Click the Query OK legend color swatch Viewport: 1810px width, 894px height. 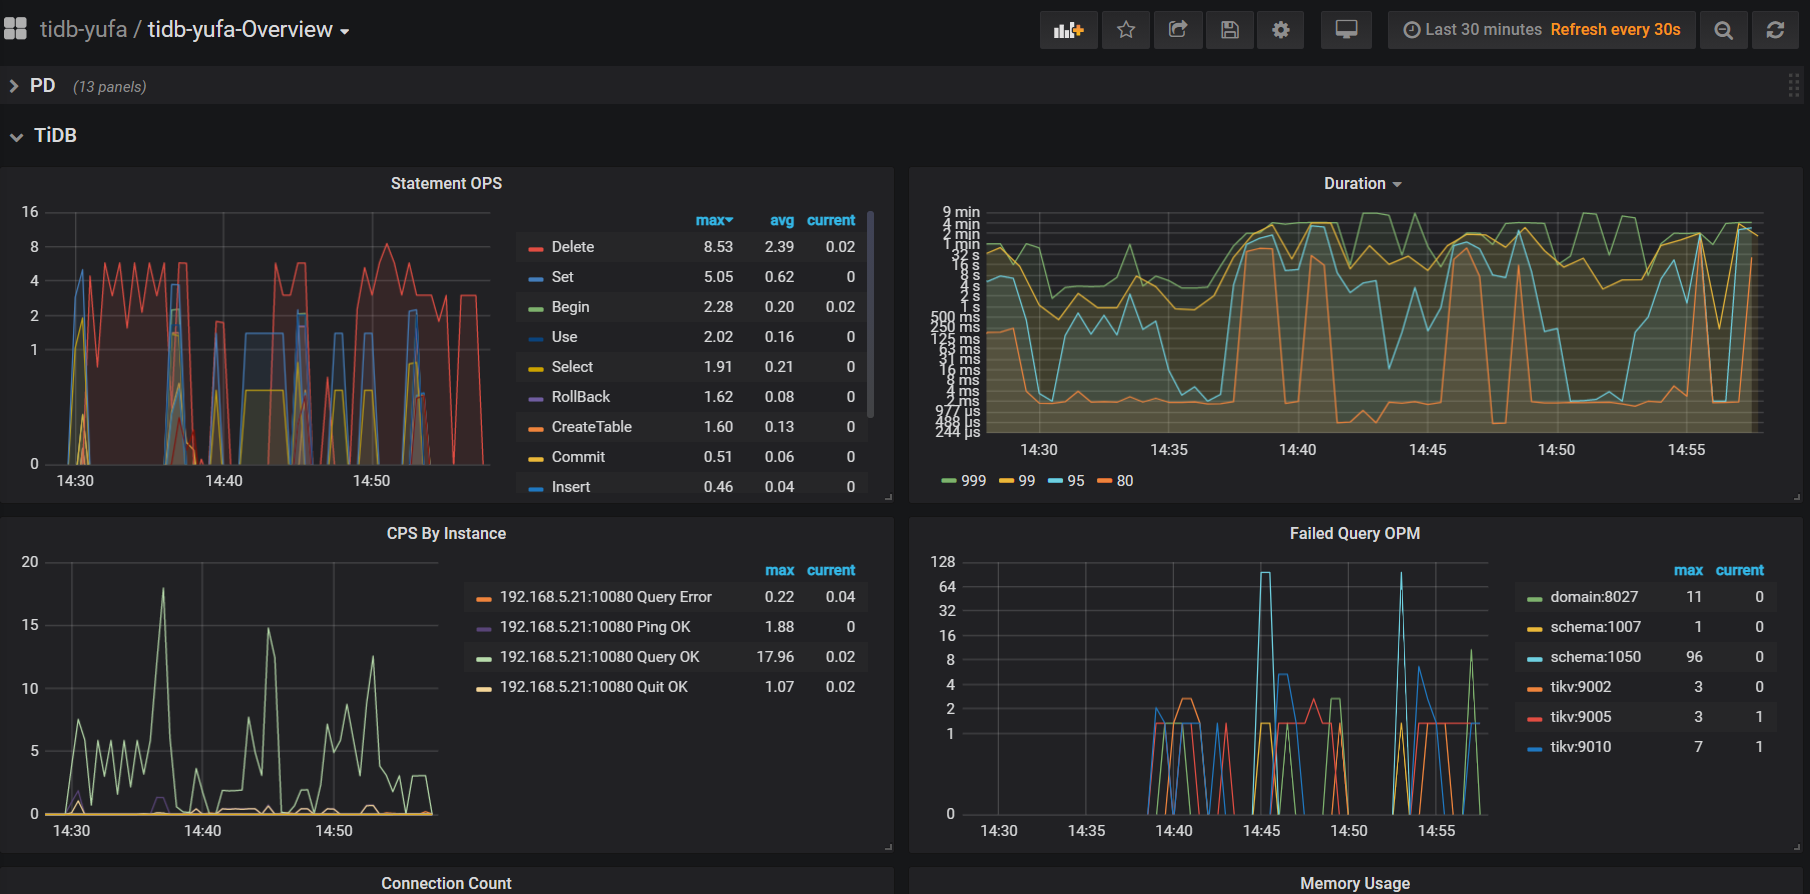(484, 658)
